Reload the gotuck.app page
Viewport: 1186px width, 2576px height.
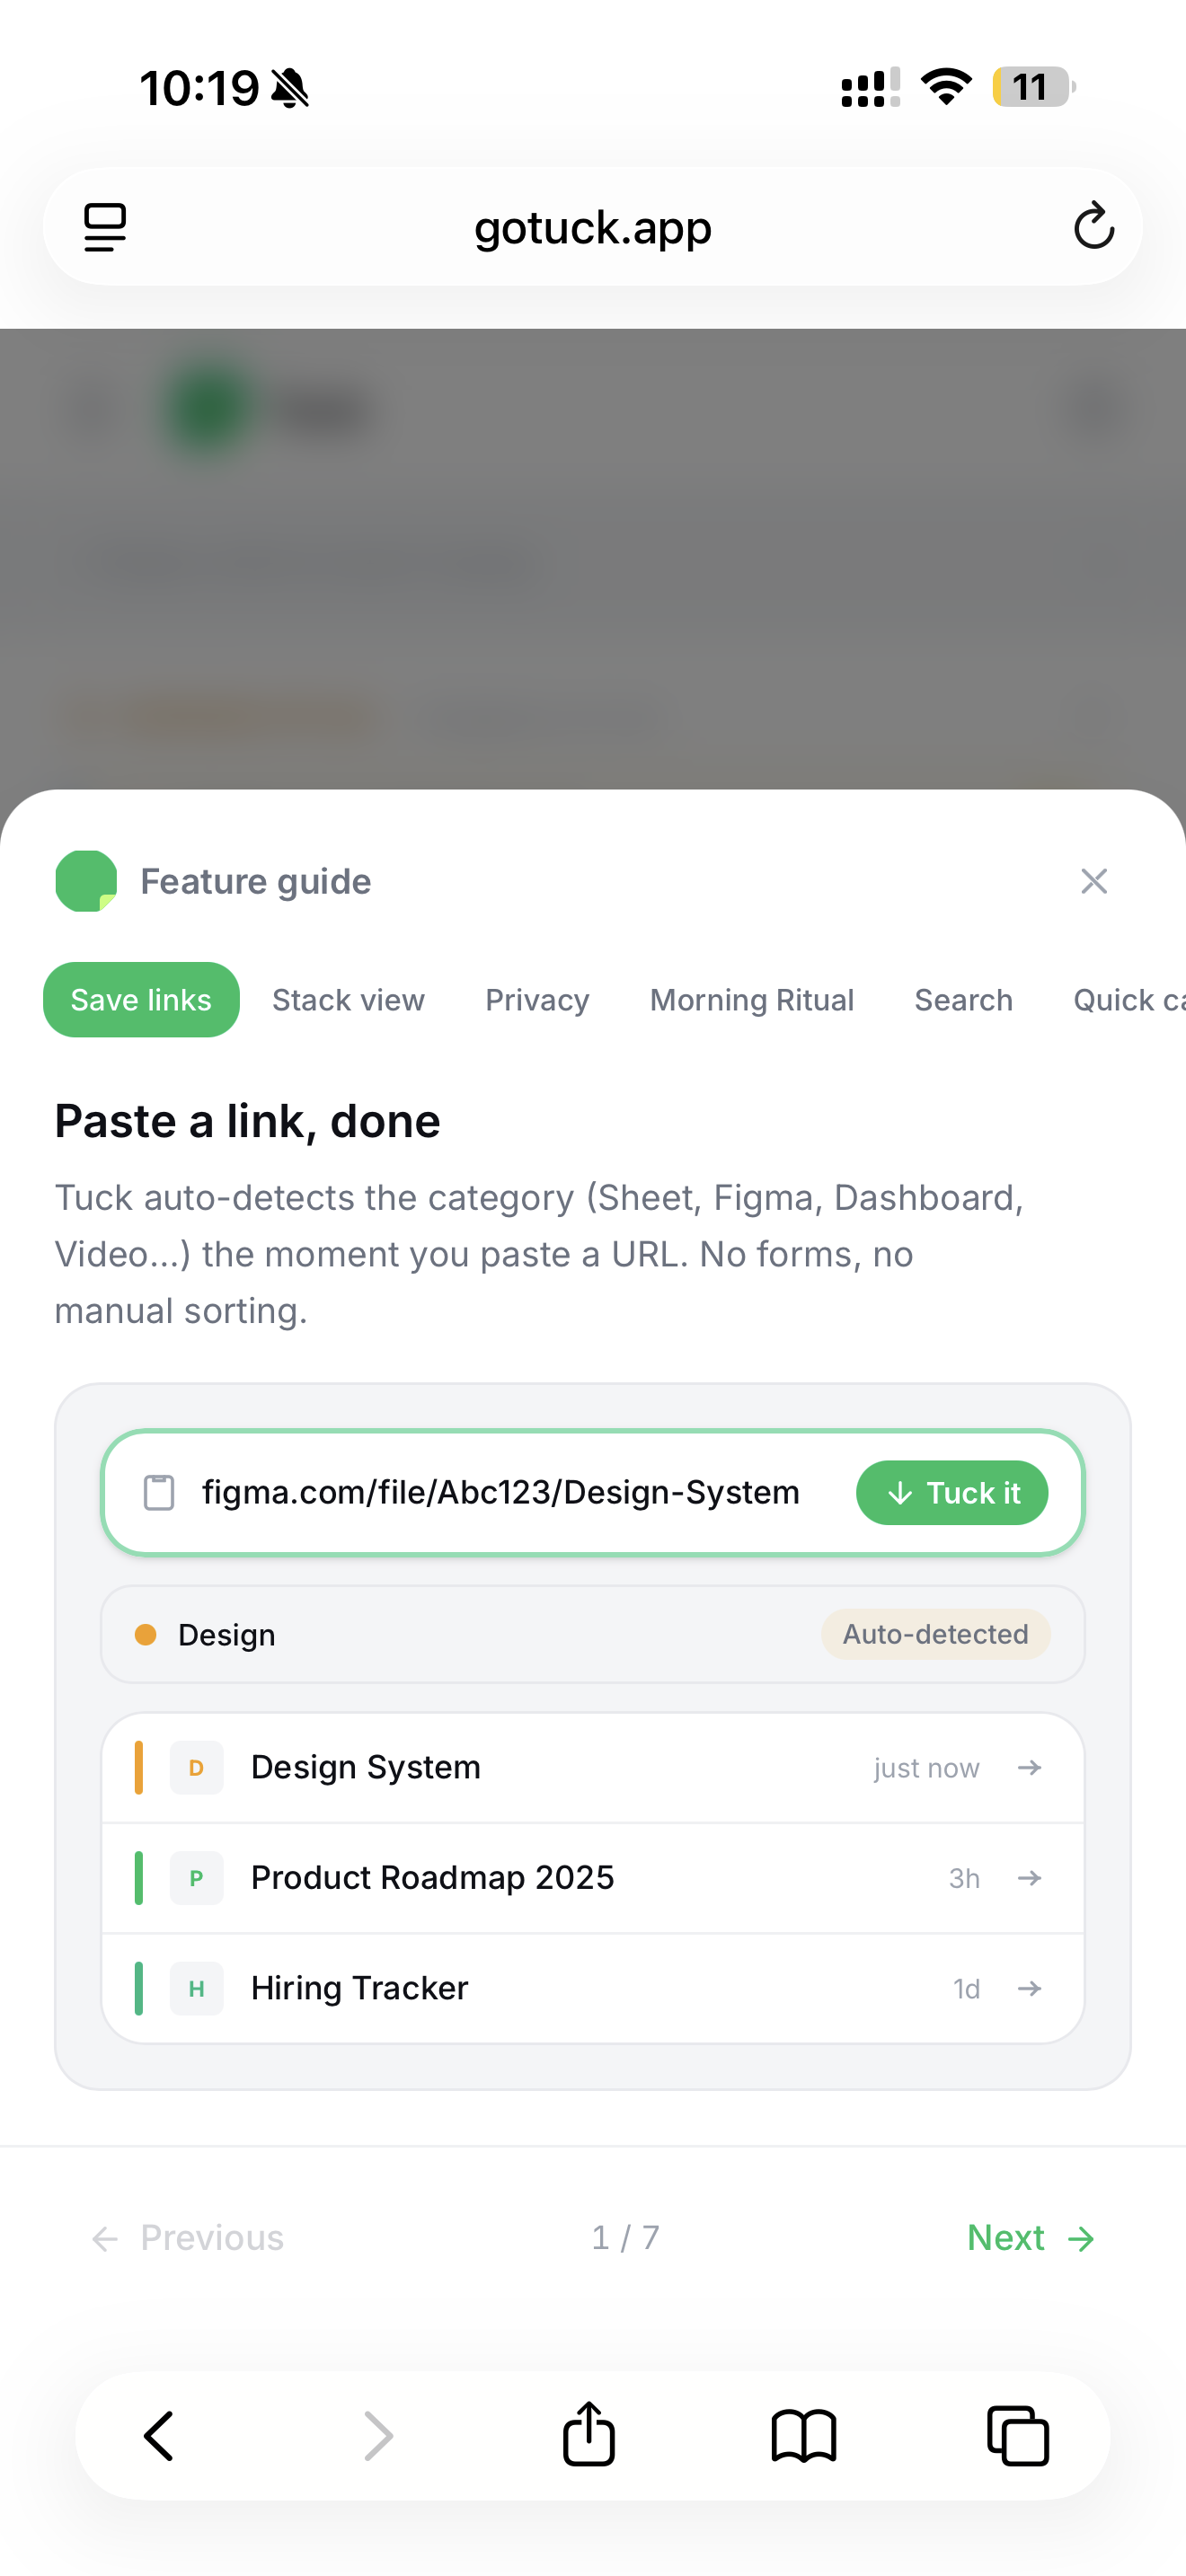1094,225
